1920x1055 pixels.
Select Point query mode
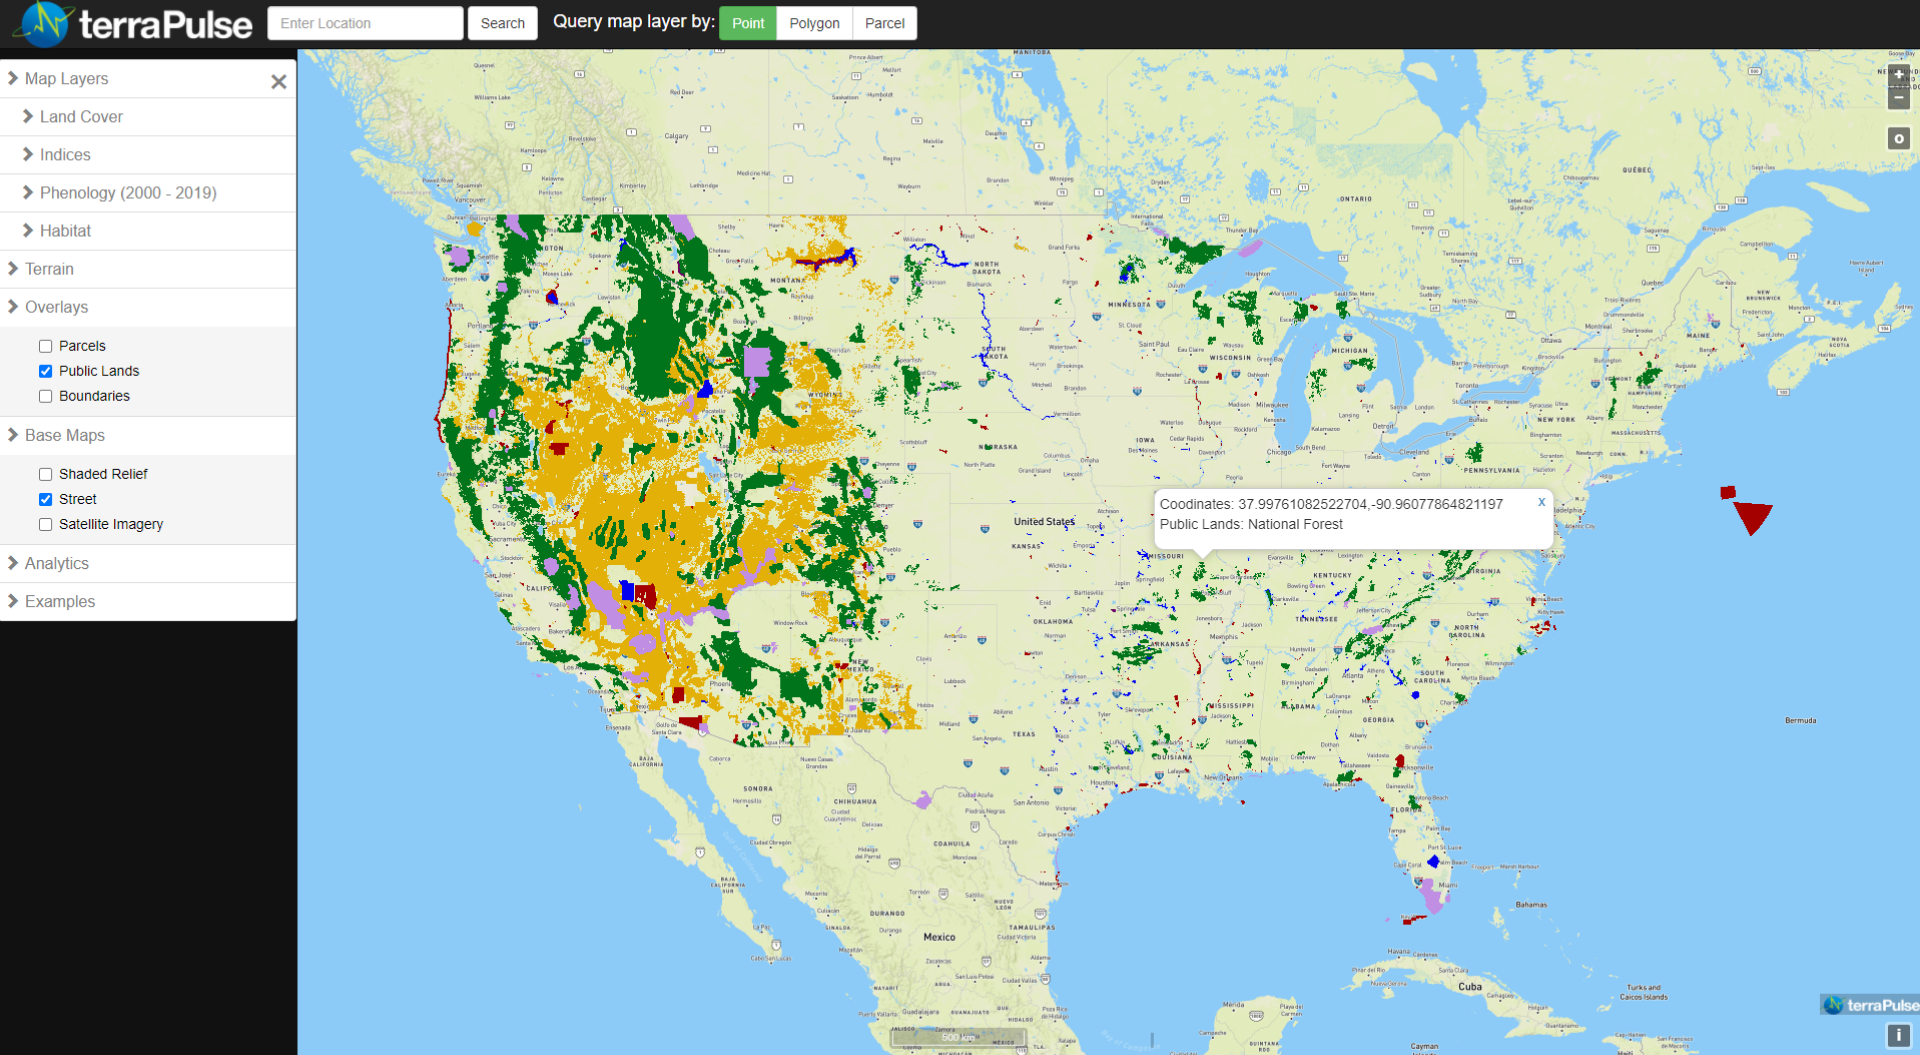748,23
